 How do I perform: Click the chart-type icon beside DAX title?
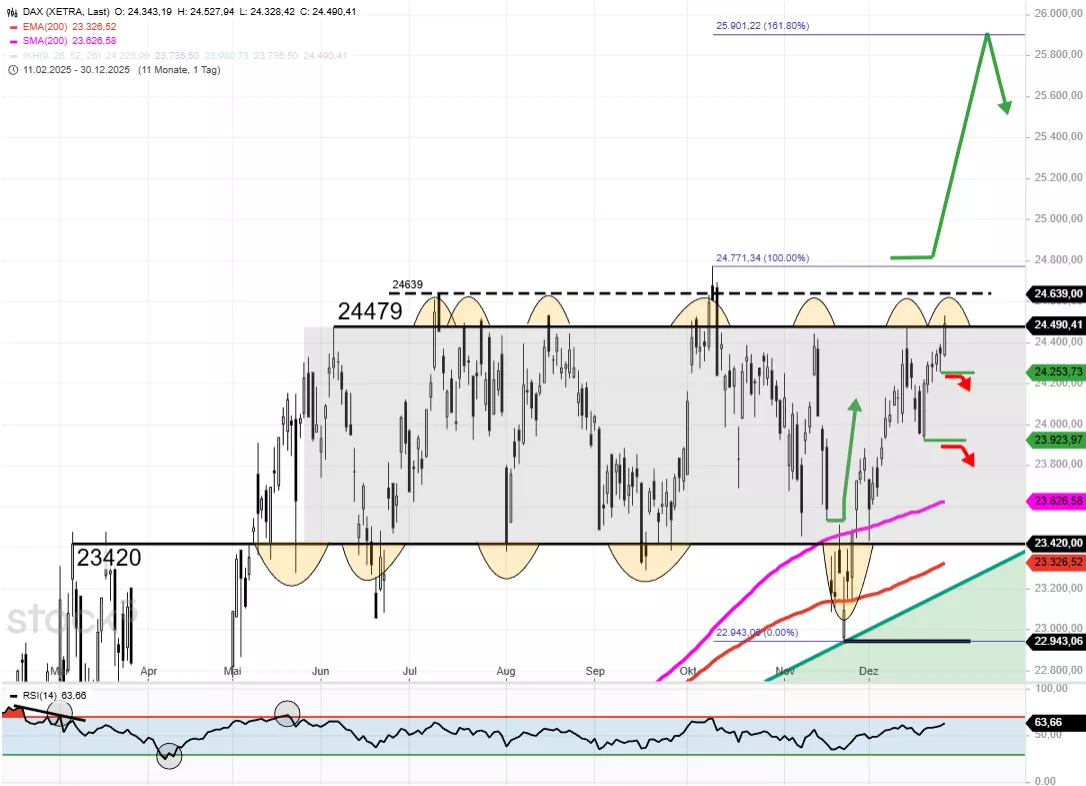[x=12, y=12]
